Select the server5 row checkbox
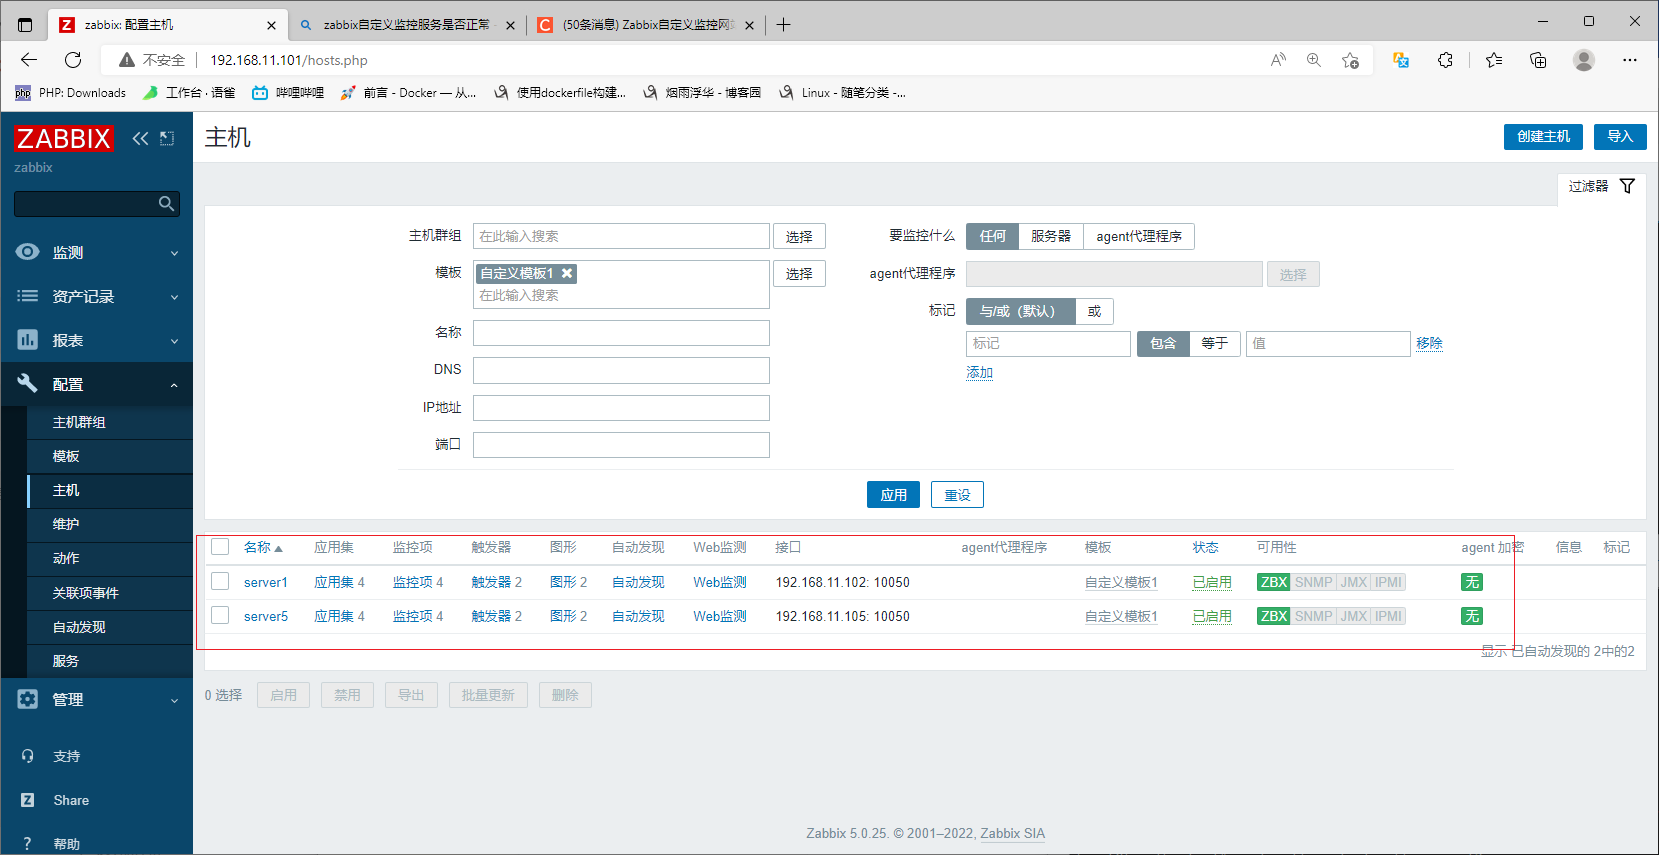The image size is (1659, 855). (x=220, y=615)
